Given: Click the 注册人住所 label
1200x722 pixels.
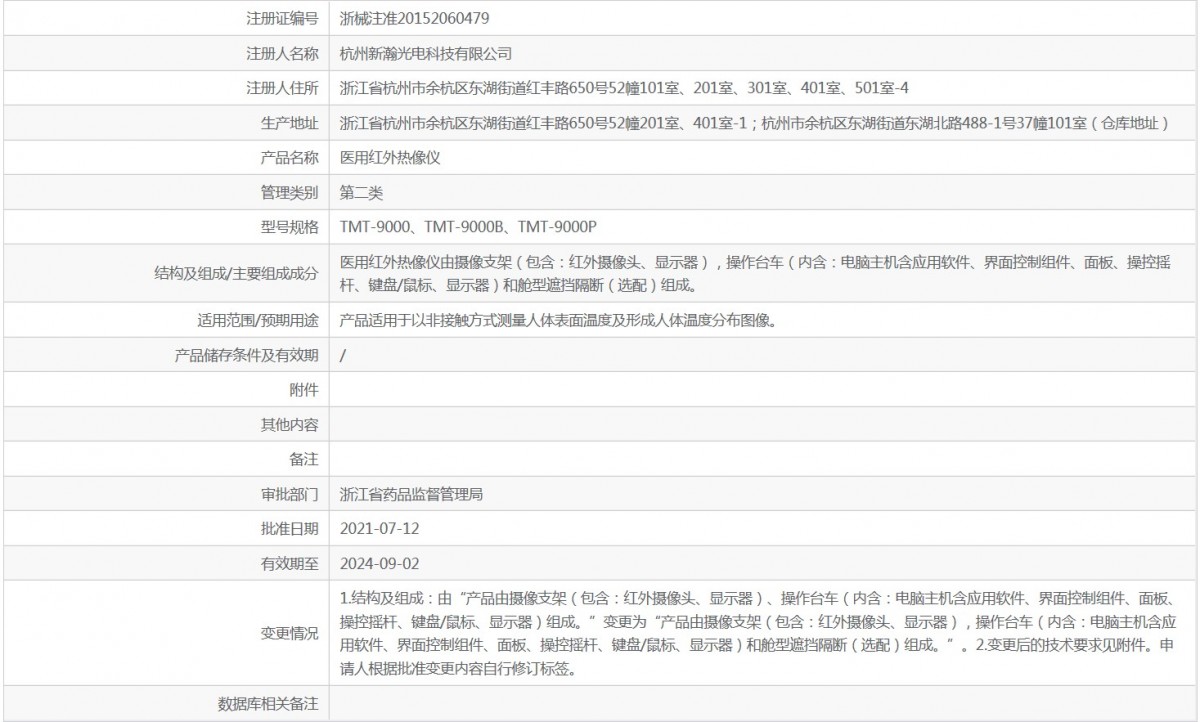Looking at the screenshot, I should (x=282, y=89).
